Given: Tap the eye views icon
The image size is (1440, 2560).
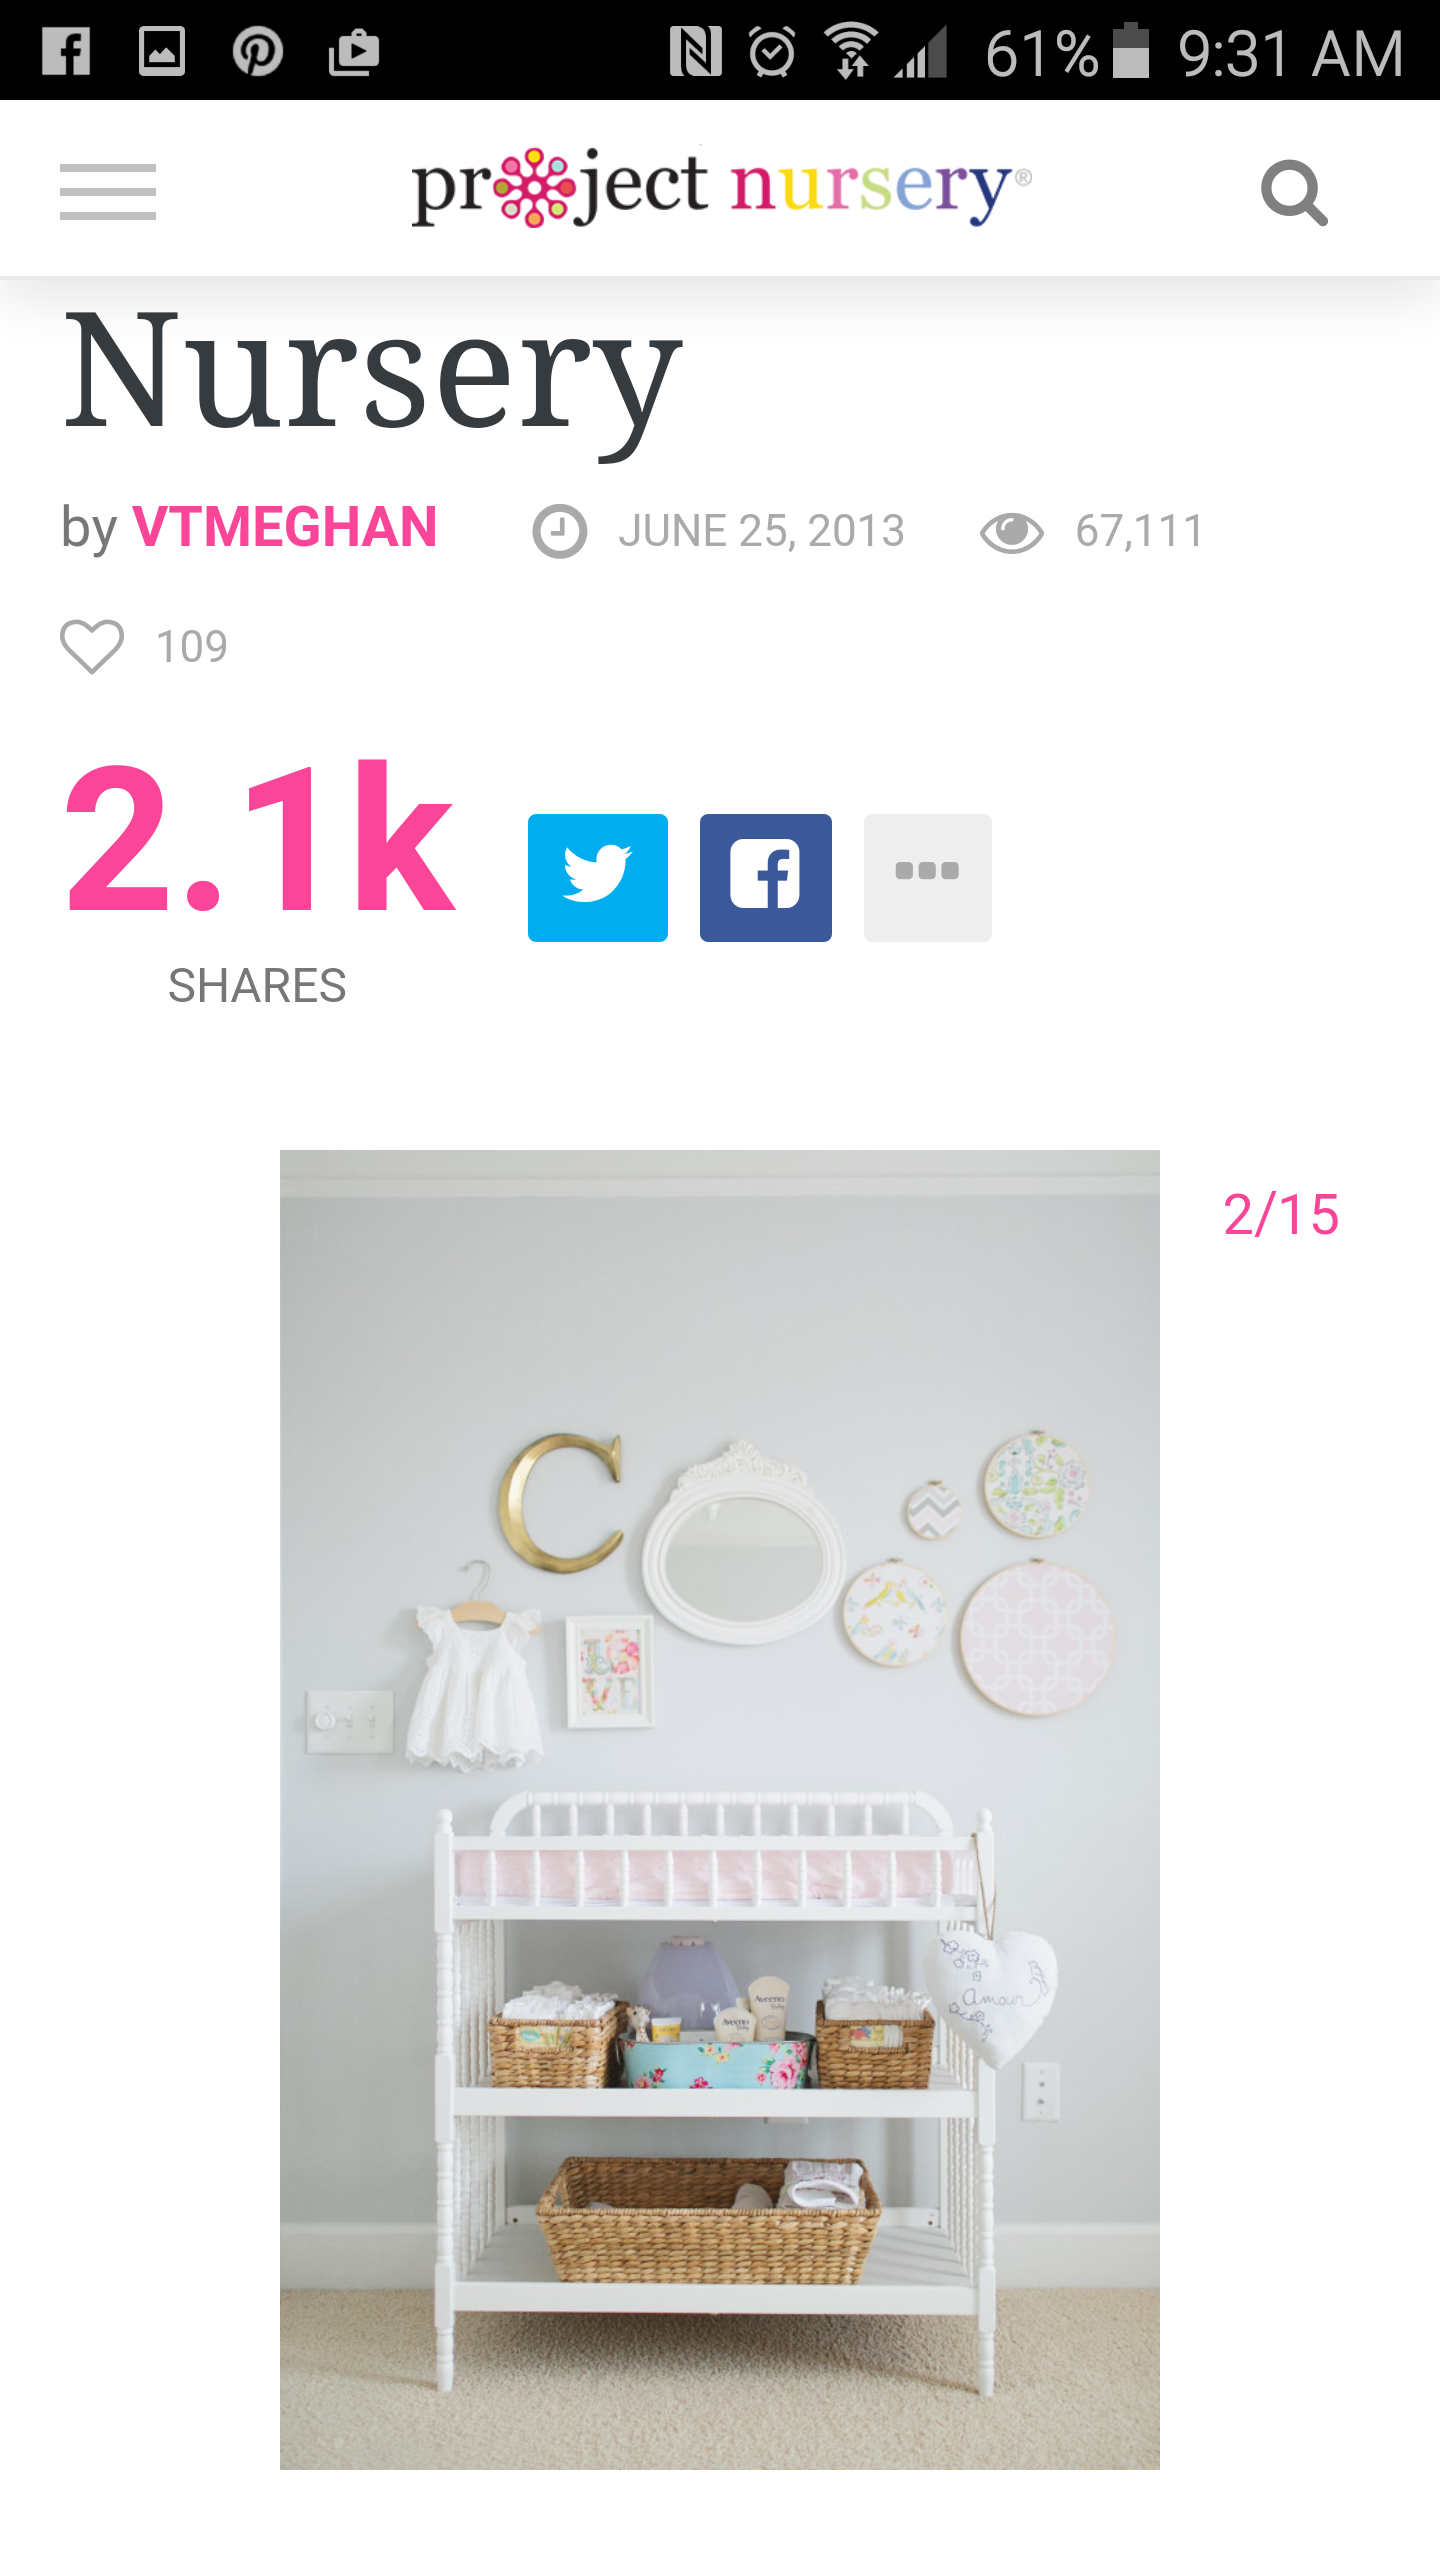Looking at the screenshot, I should coord(1011,532).
